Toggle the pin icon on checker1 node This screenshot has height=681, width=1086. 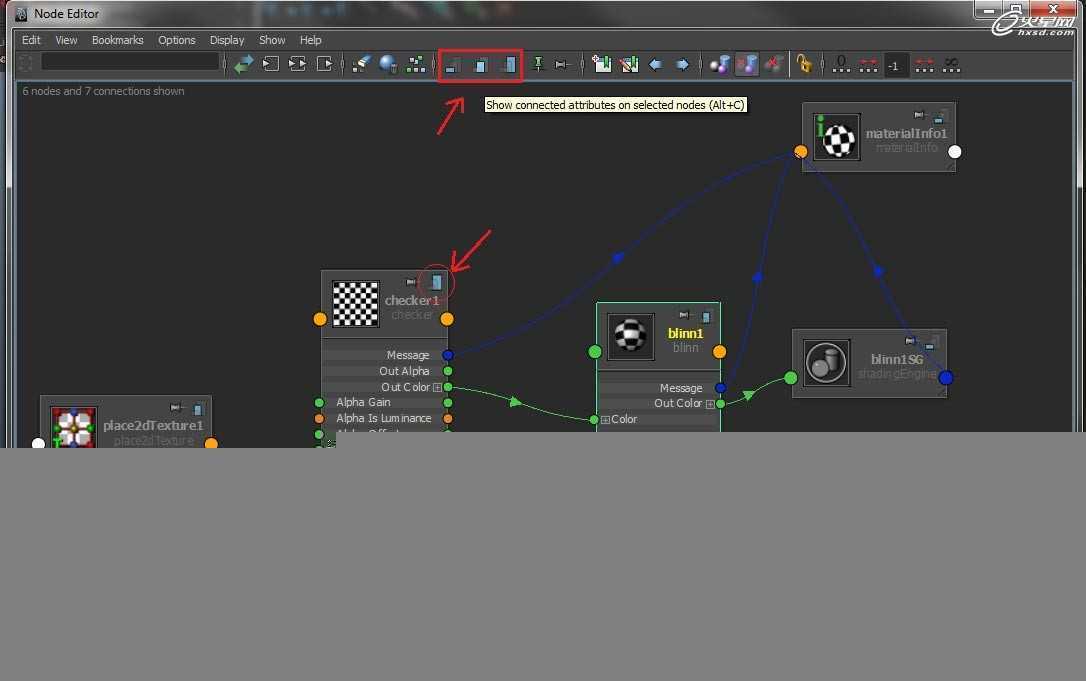coord(411,282)
